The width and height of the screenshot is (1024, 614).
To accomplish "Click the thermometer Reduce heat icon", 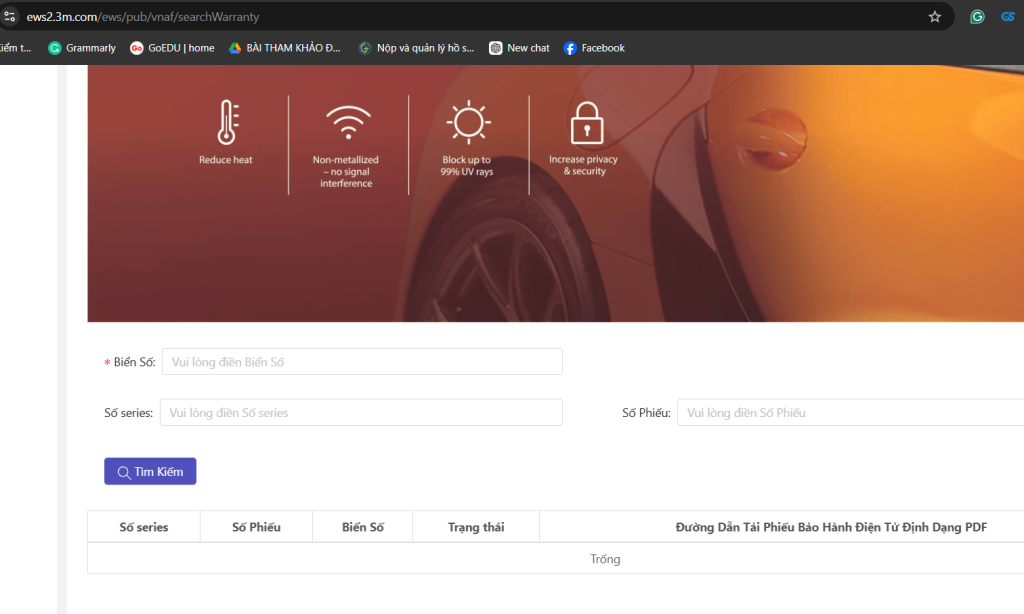I will tap(226, 123).
